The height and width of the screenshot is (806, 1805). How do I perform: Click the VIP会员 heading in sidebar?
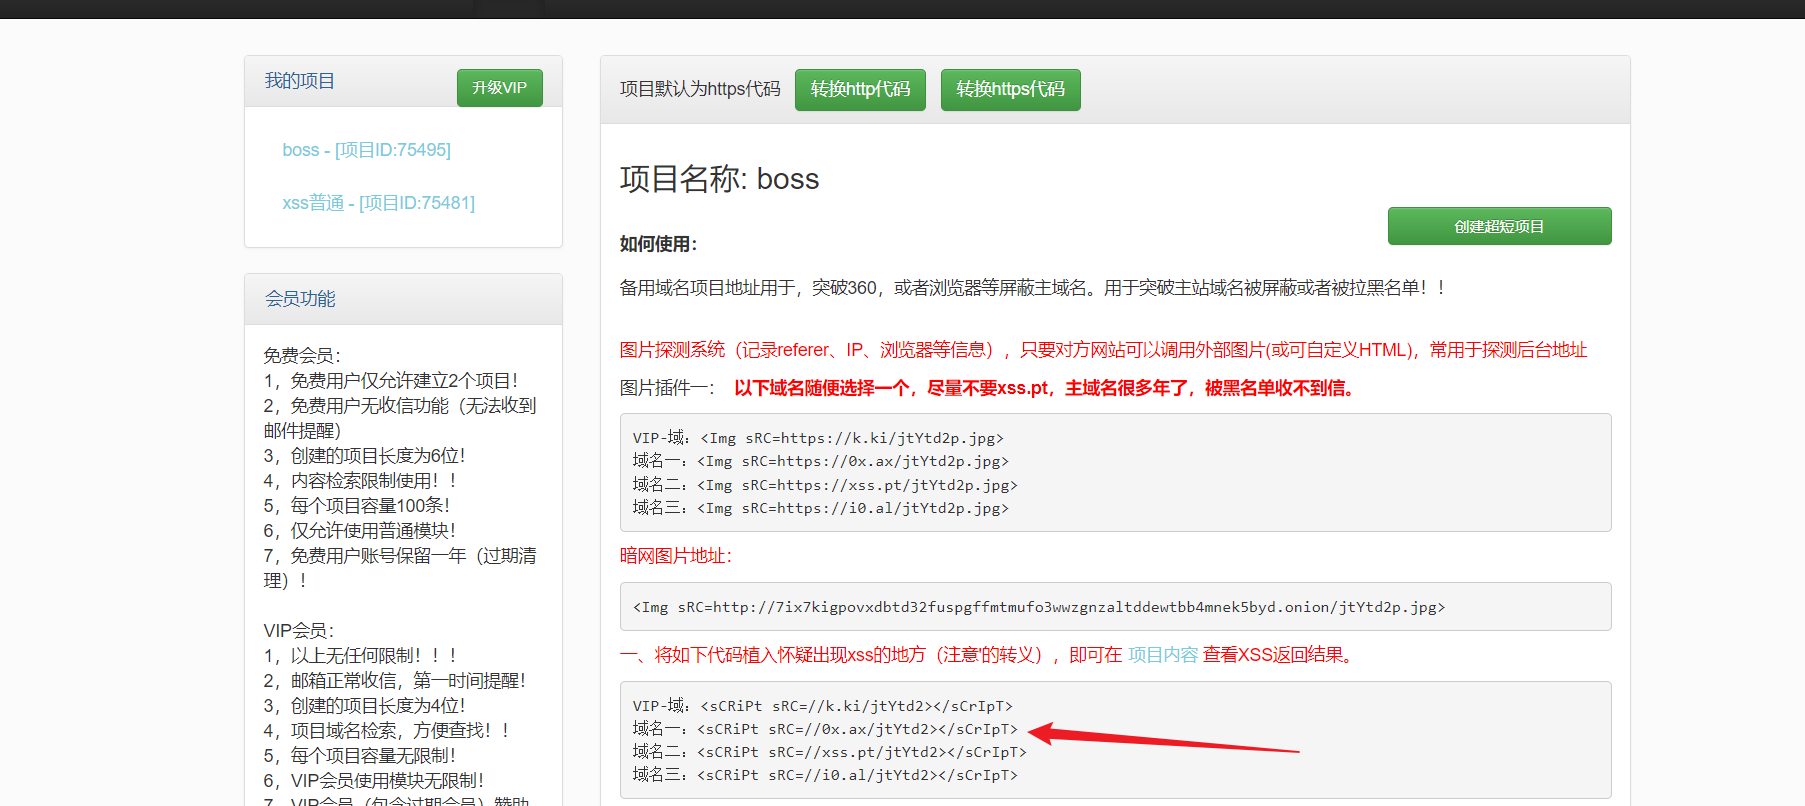(x=299, y=631)
